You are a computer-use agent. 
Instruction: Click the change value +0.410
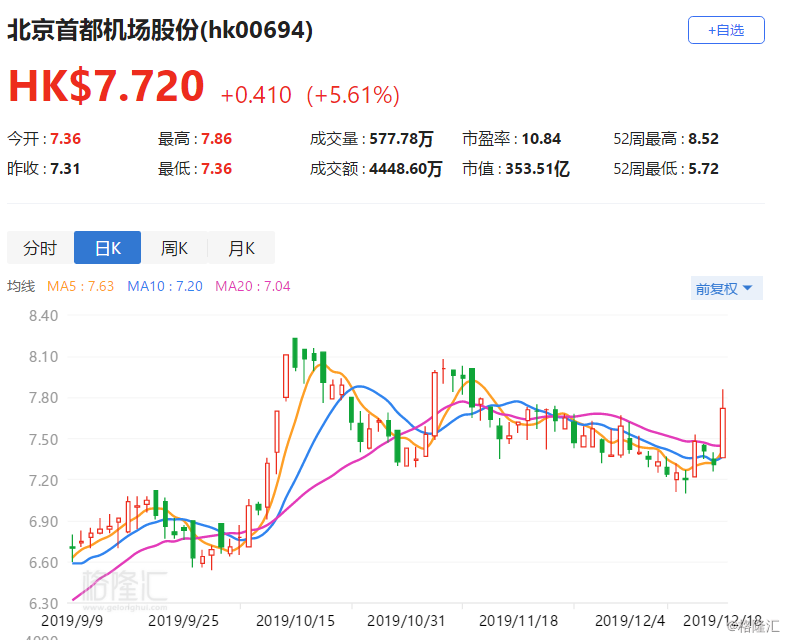(x=256, y=95)
